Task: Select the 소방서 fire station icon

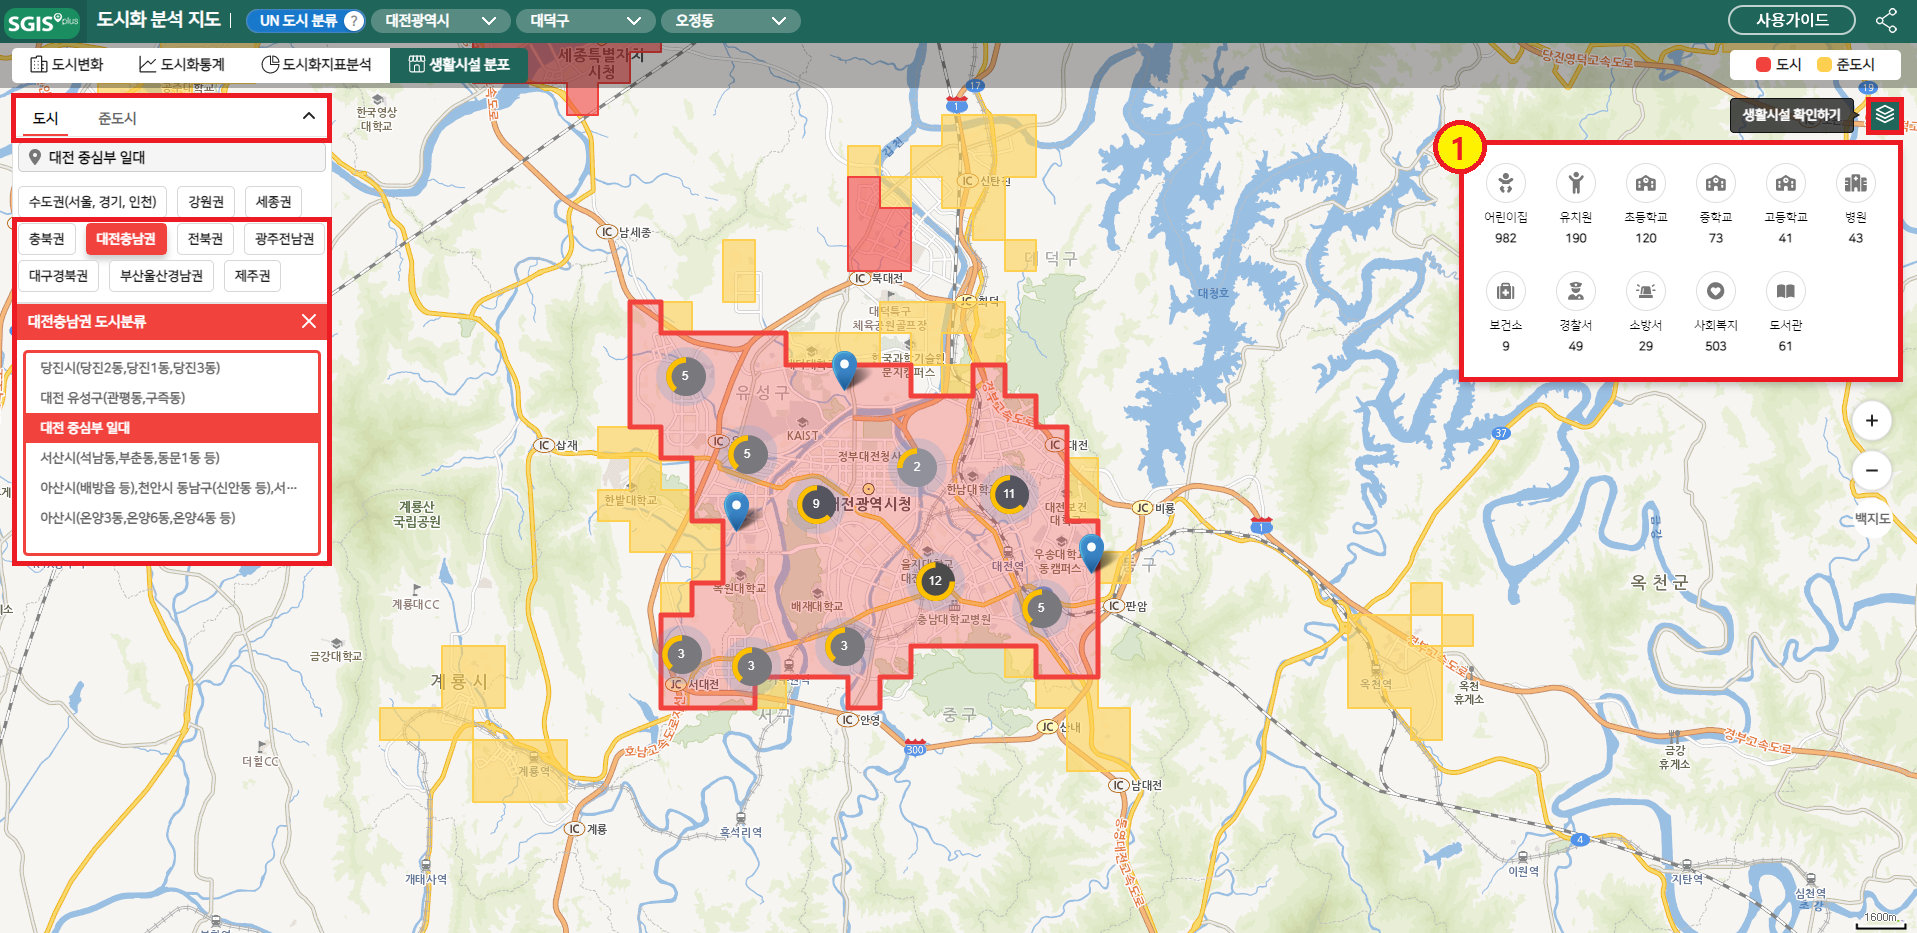Action: [x=1645, y=292]
